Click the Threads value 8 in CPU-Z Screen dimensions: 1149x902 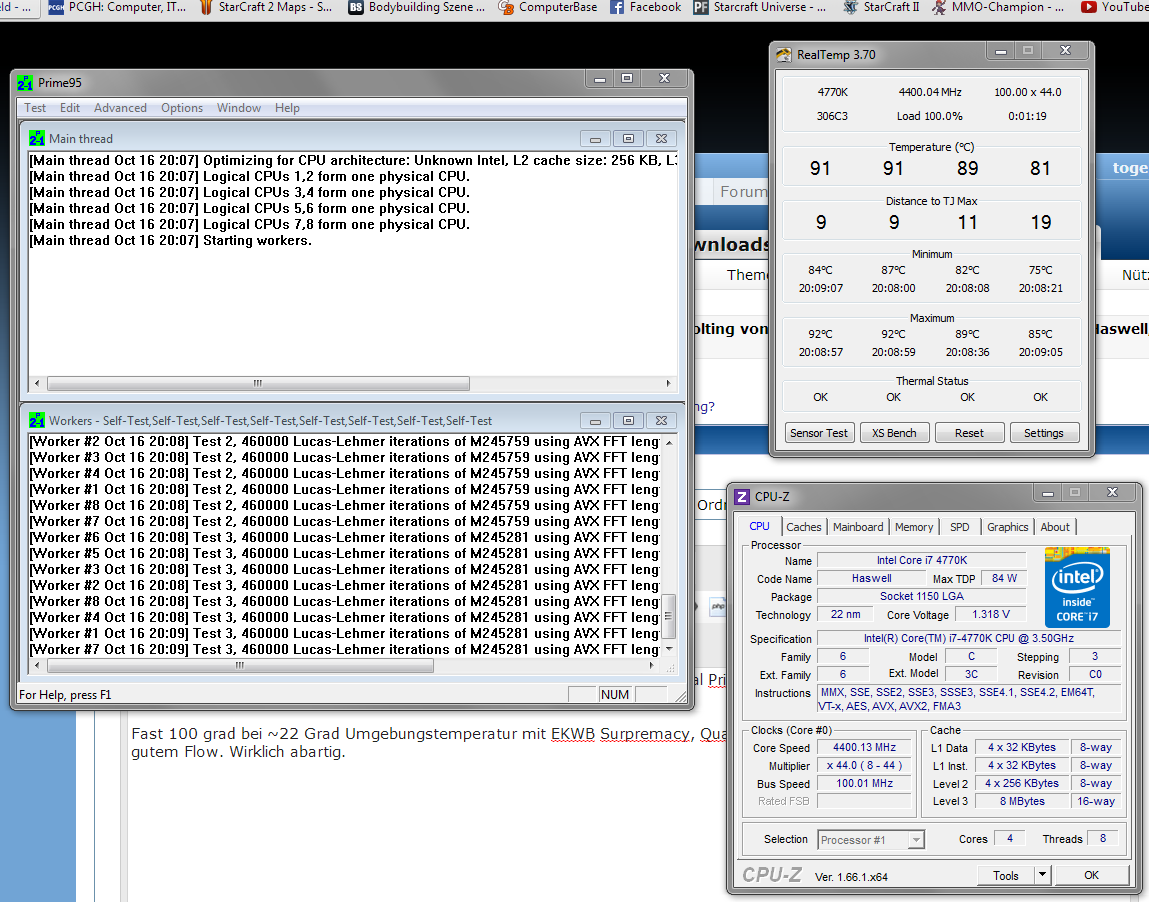[1103, 838]
